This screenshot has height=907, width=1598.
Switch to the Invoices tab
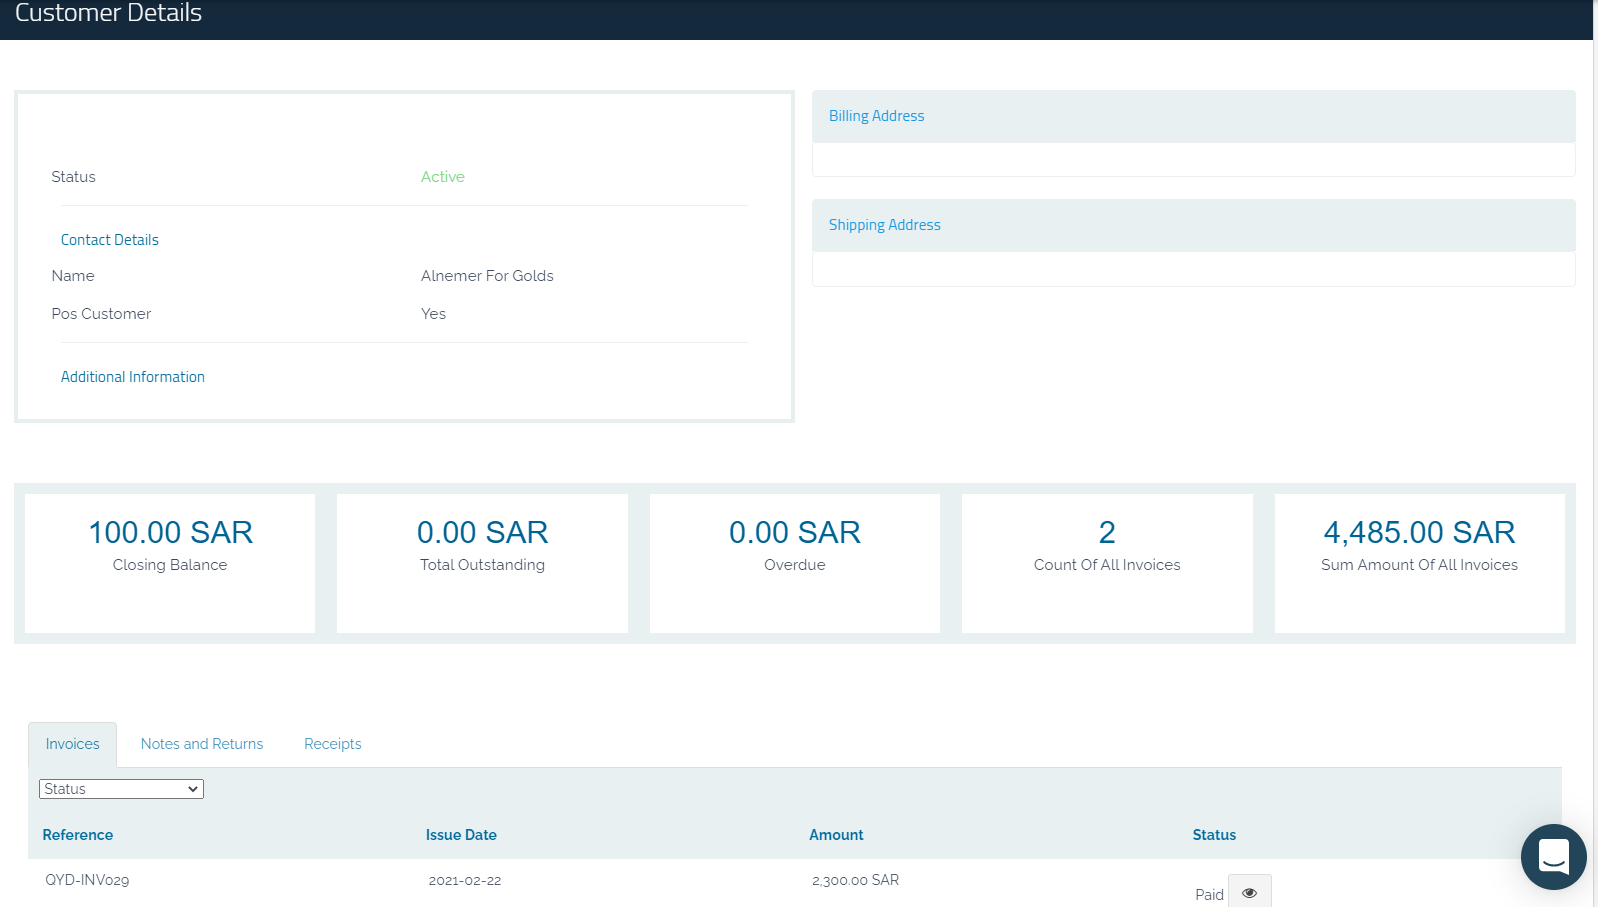(x=72, y=744)
